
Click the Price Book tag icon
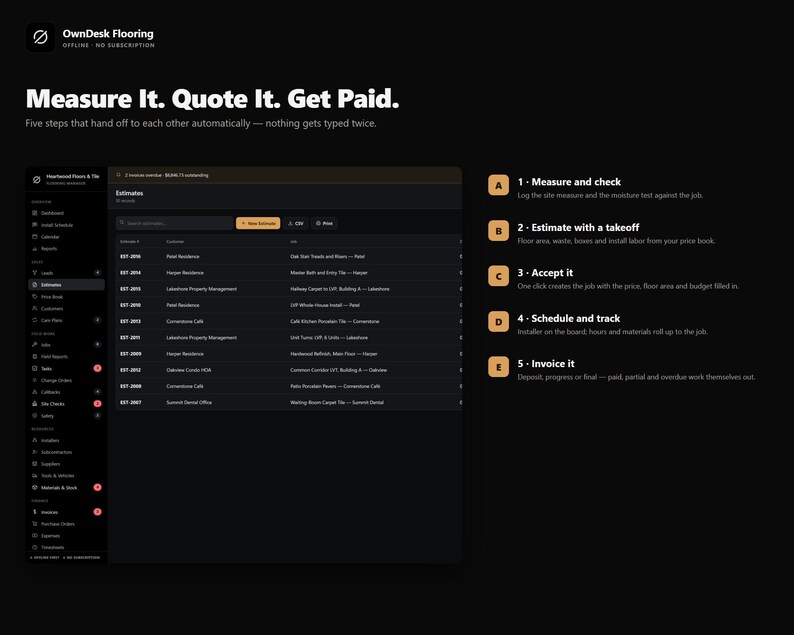34,296
